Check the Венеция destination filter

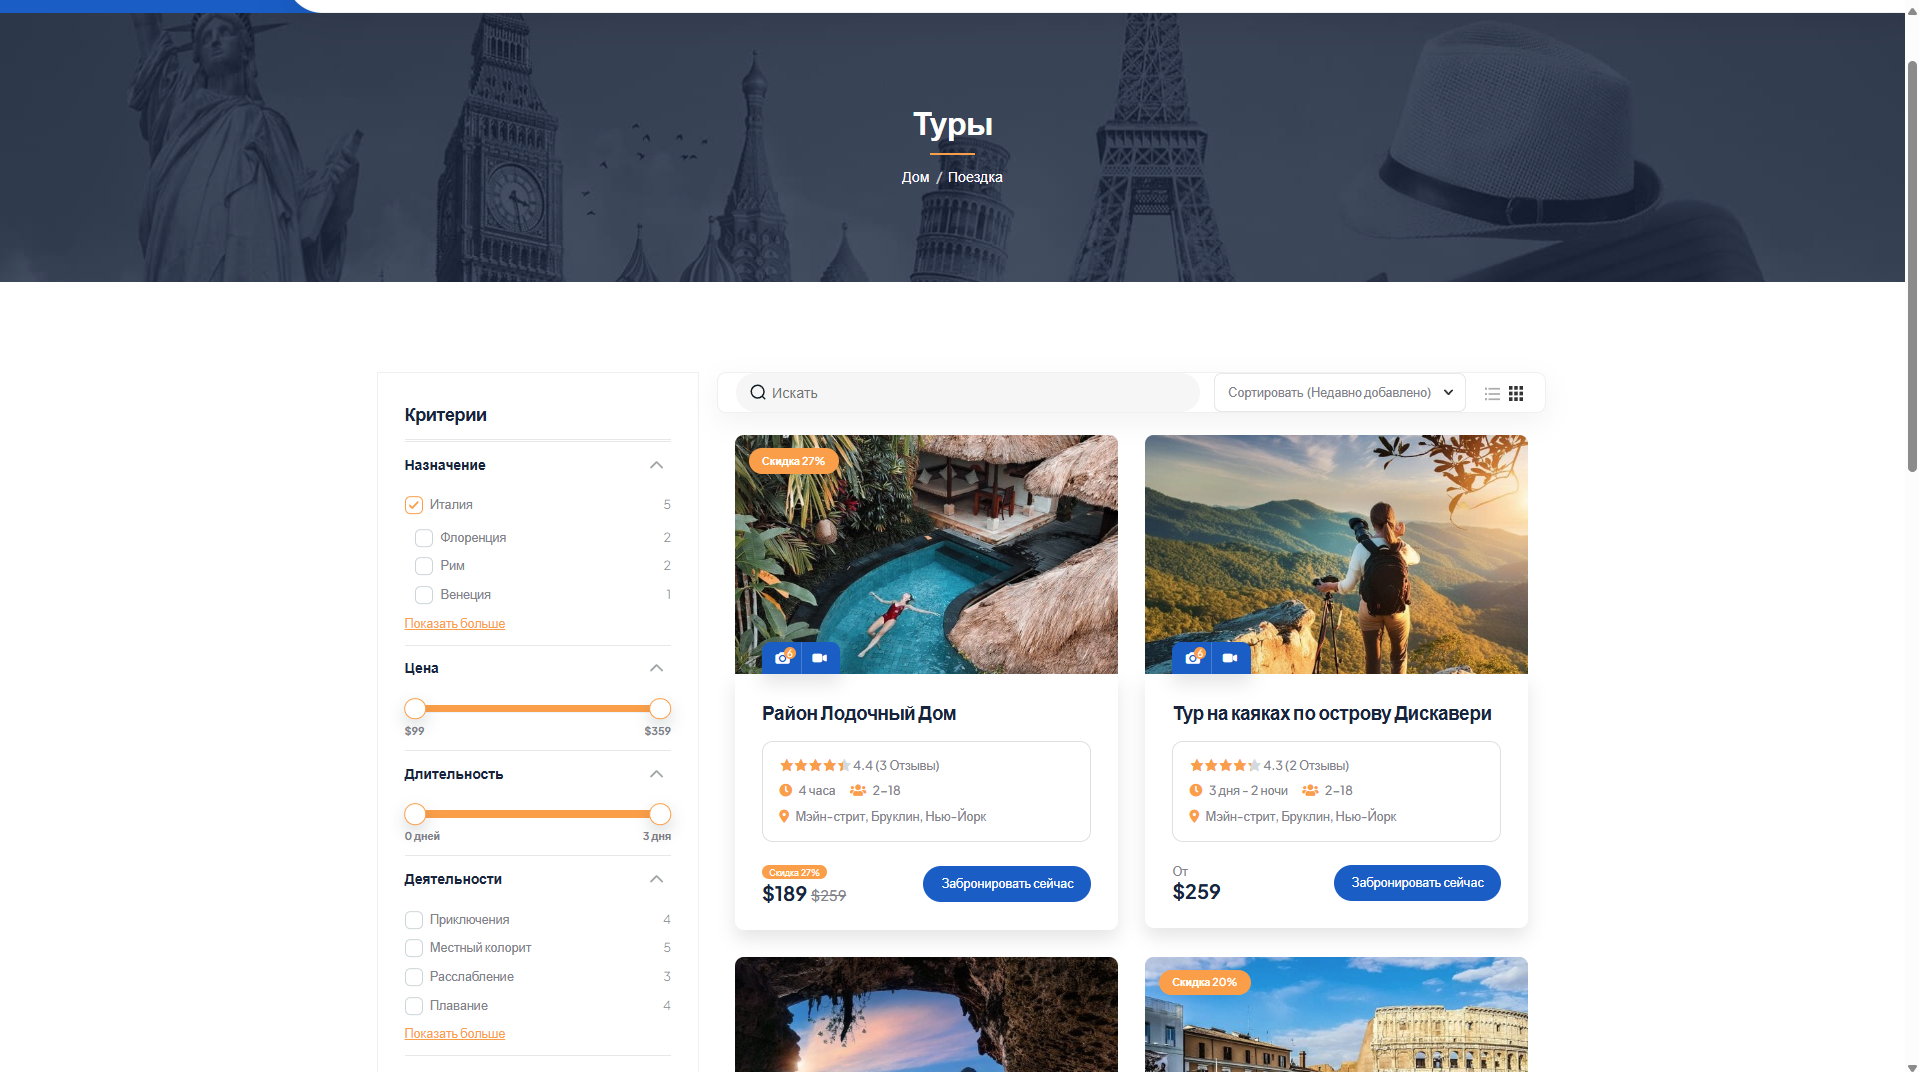coord(424,595)
